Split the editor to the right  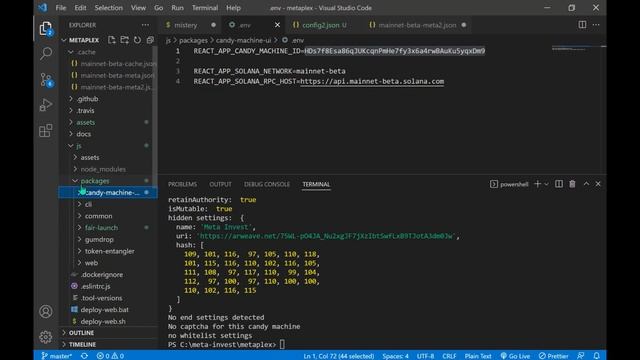click(582, 25)
